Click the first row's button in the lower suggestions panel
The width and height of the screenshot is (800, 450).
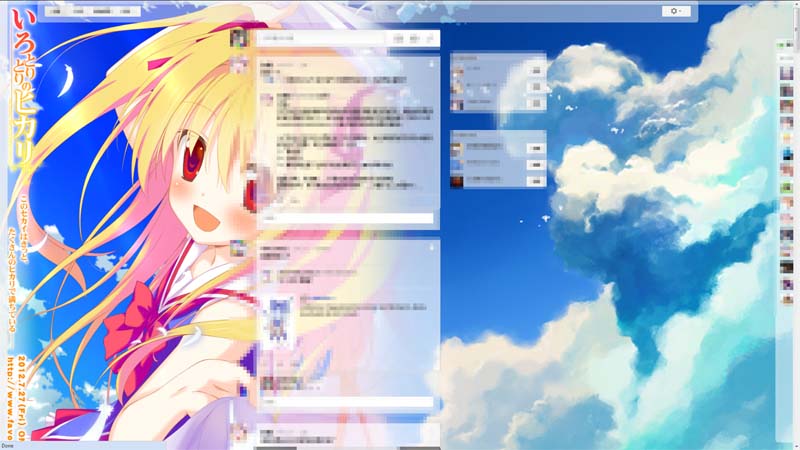click(536, 148)
